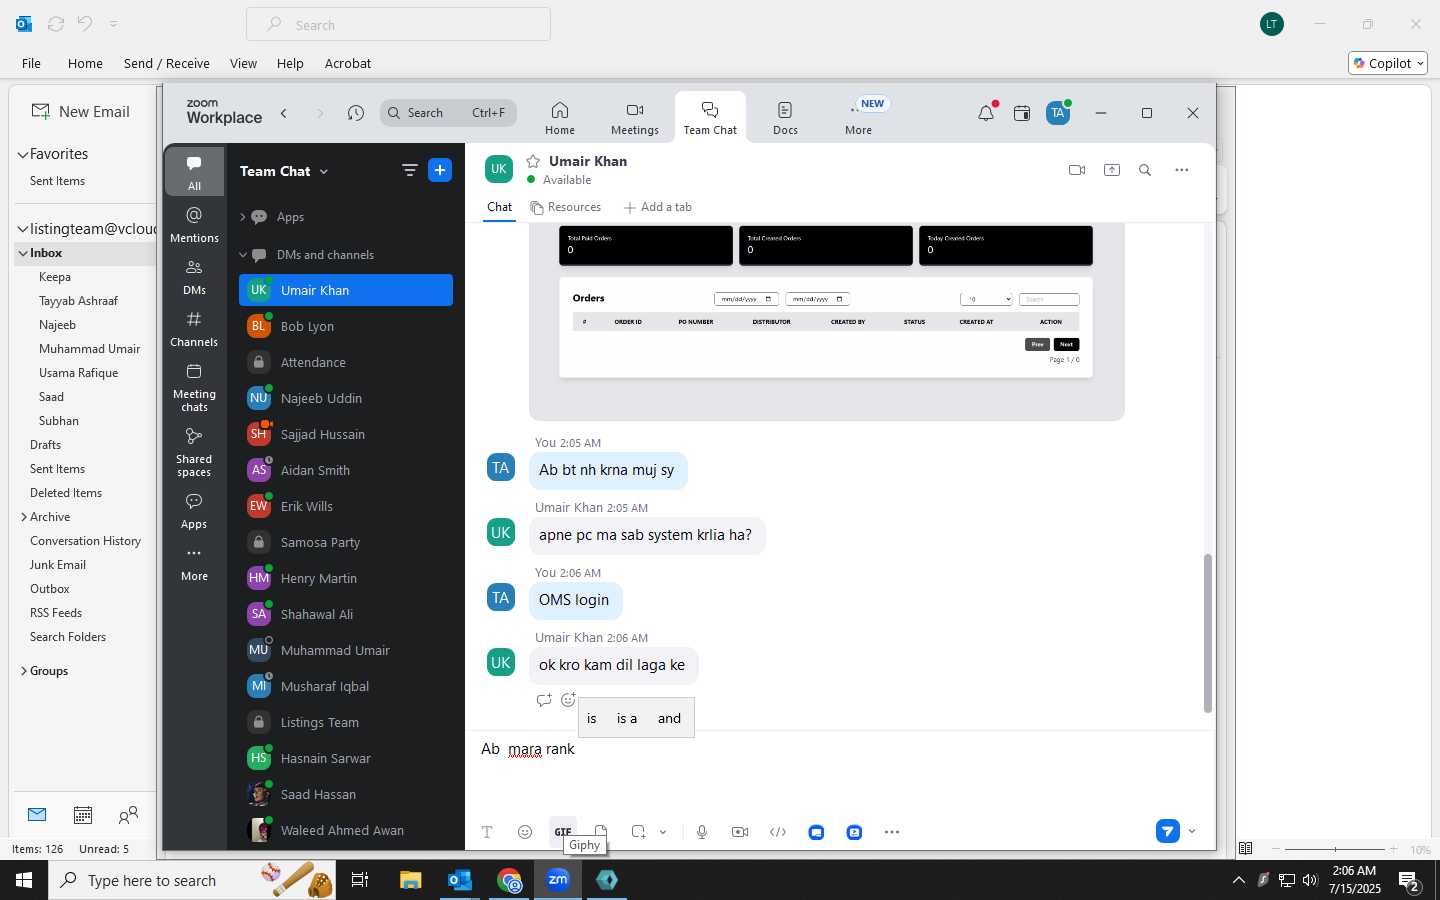The width and height of the screenshot is (1440, 900).
Task: Click the Zoom search box
Action: tap(448, 113)
